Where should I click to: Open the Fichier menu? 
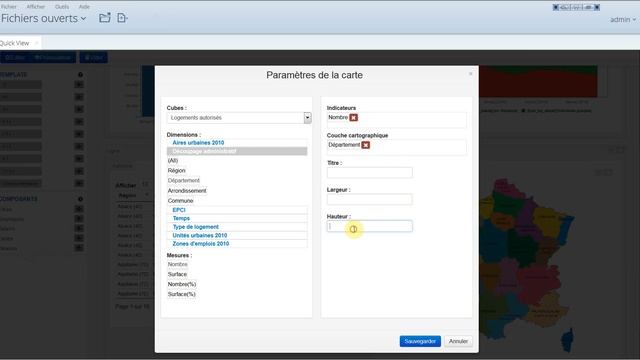tap(9, 7)
